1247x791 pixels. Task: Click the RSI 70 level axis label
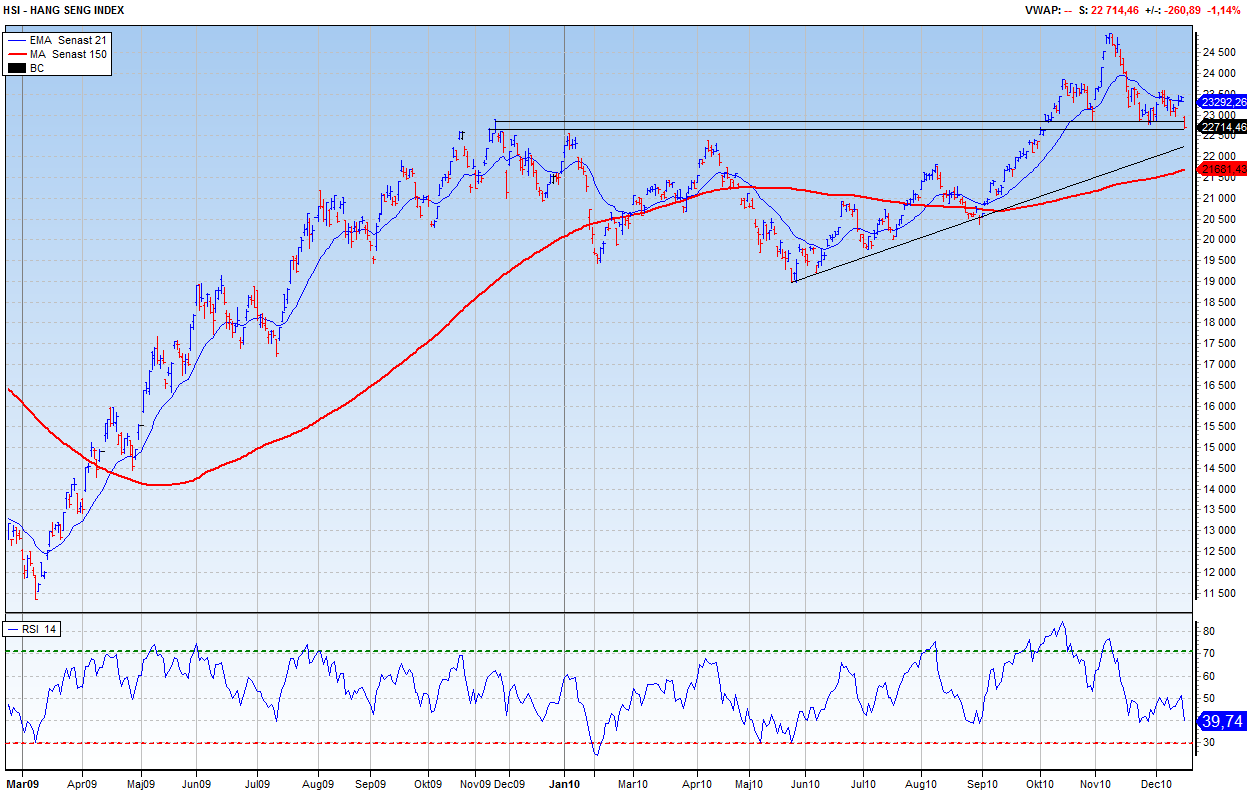click(x=1208, y=654)
